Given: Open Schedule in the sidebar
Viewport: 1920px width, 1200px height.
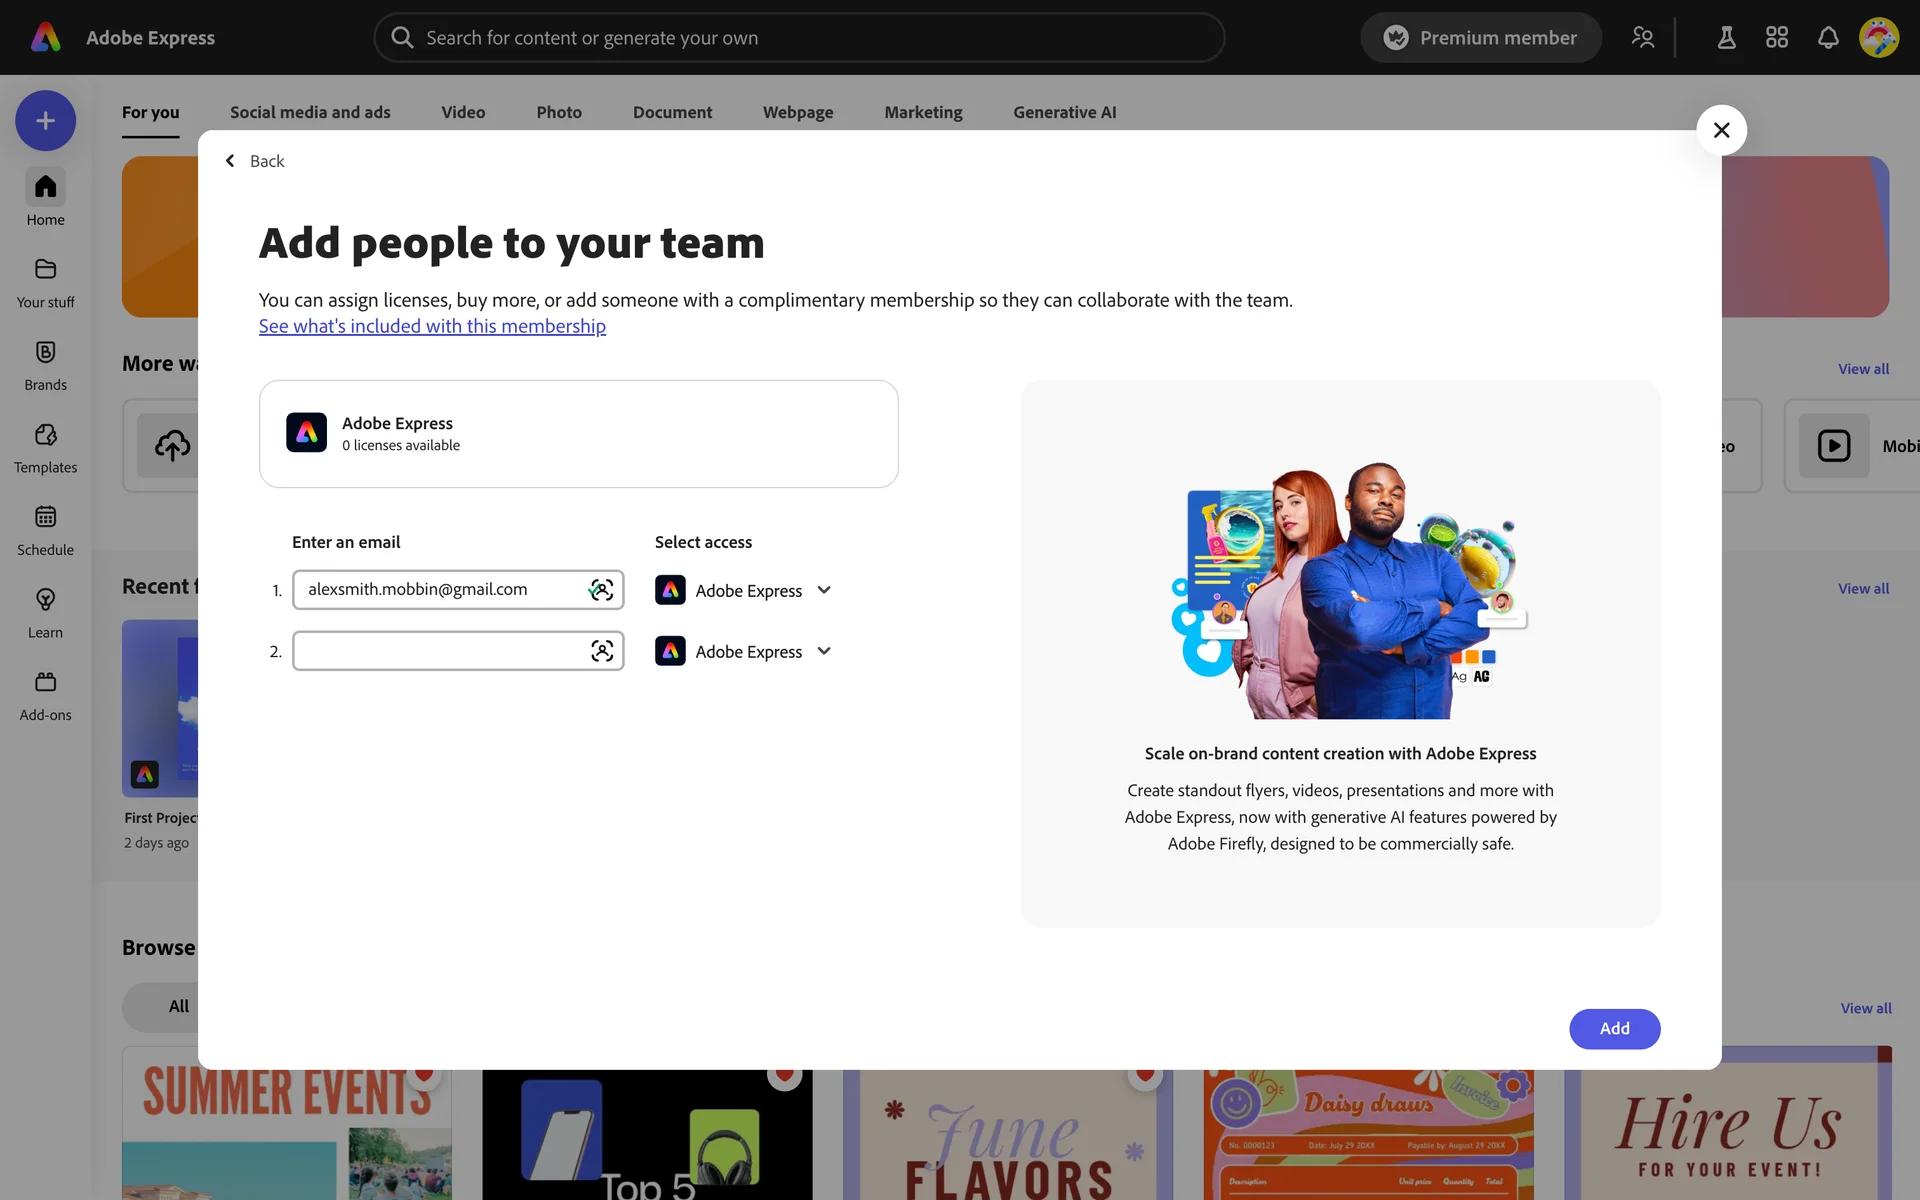Looking at the screenshot, I should click(45, 530).
